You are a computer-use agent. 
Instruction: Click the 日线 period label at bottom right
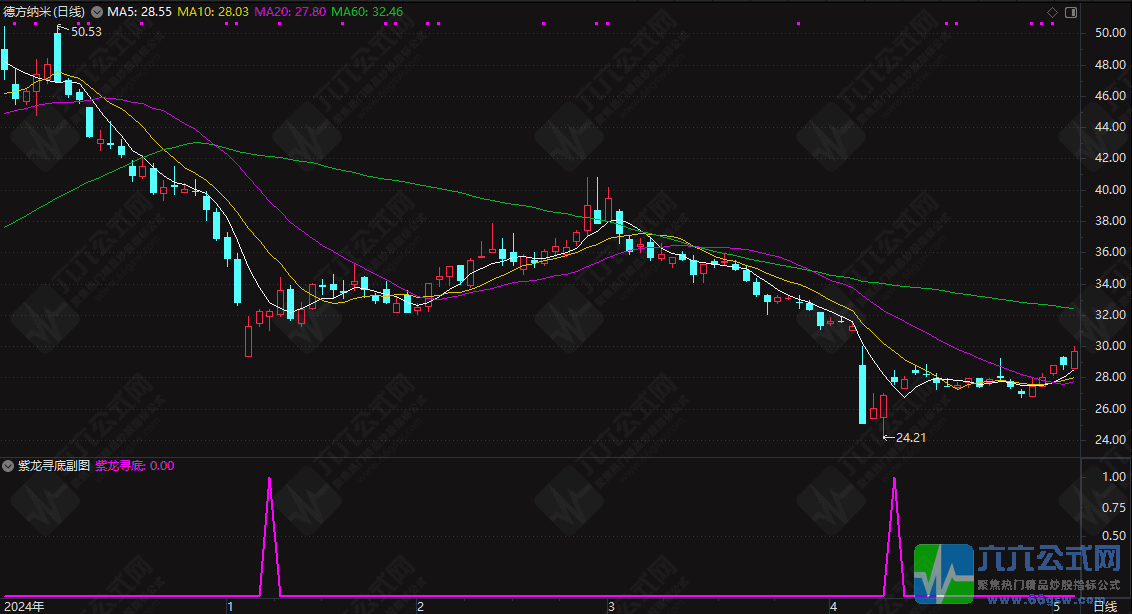1104,606
